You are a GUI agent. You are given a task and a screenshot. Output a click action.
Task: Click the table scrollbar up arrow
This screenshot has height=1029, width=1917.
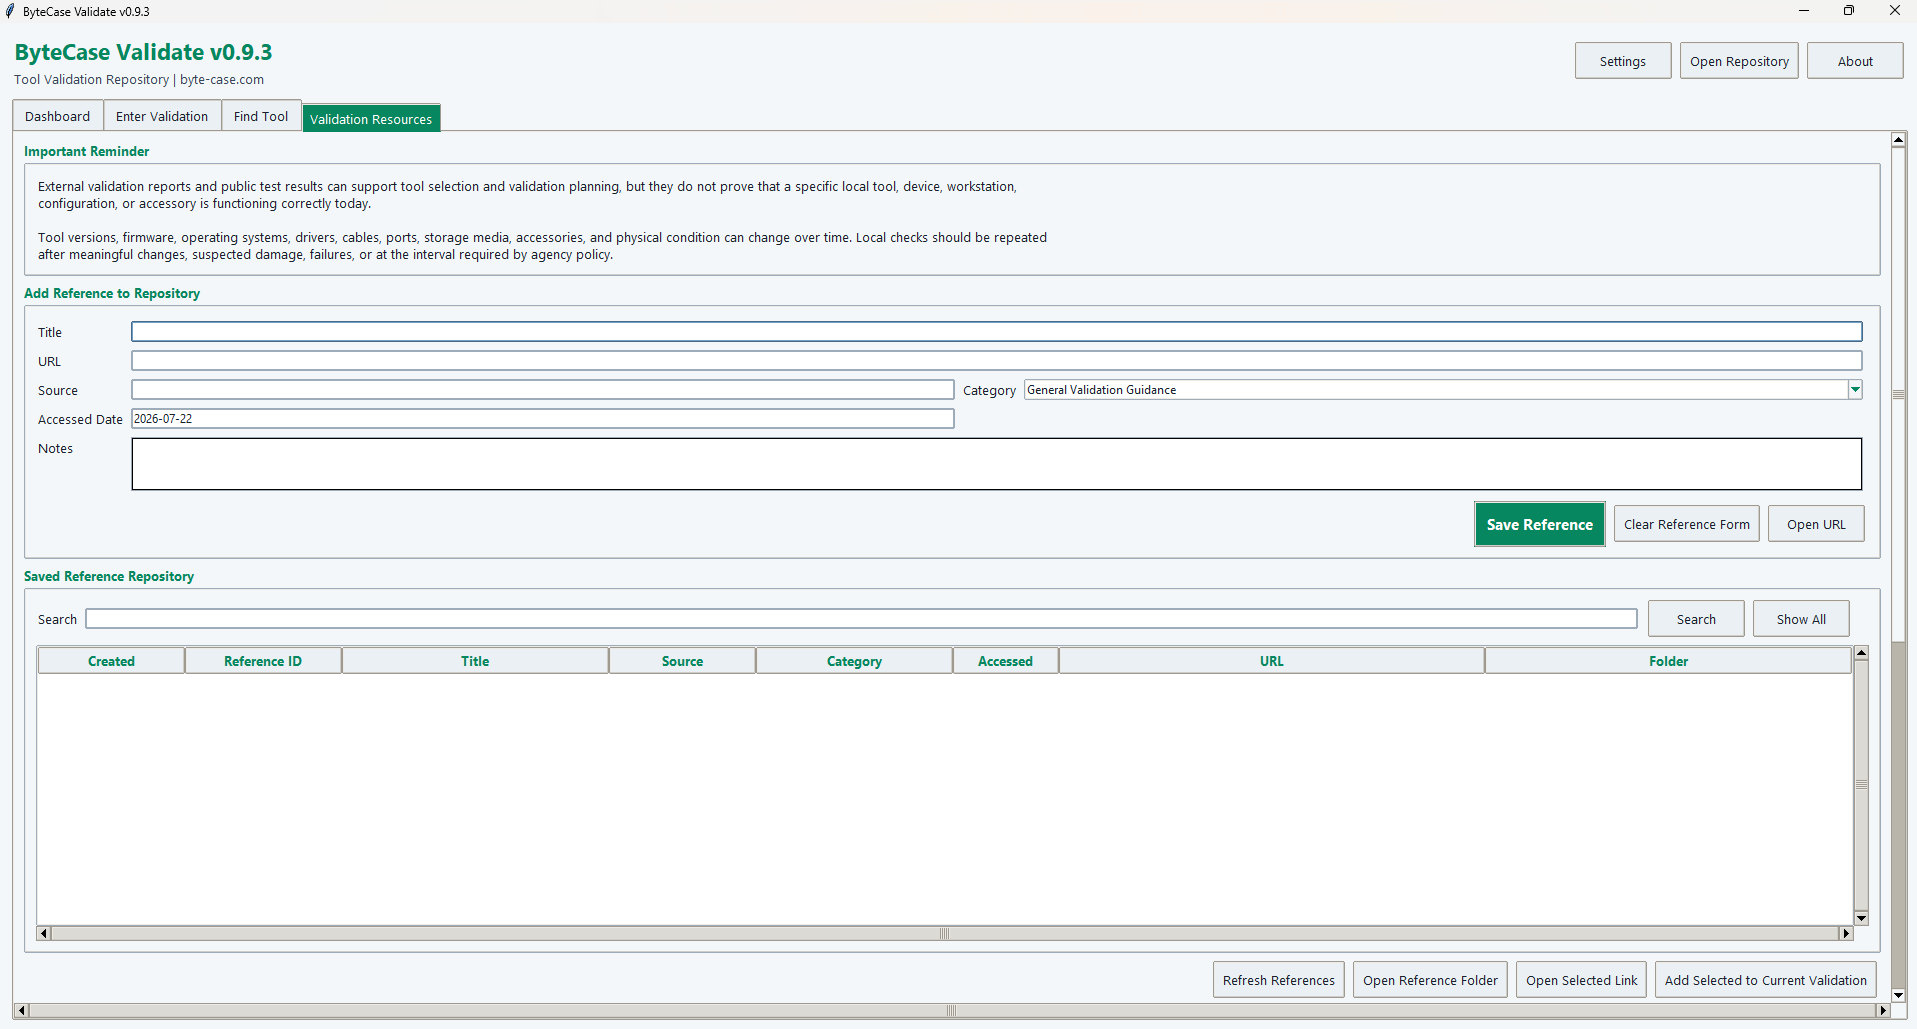click(1861, 653)
